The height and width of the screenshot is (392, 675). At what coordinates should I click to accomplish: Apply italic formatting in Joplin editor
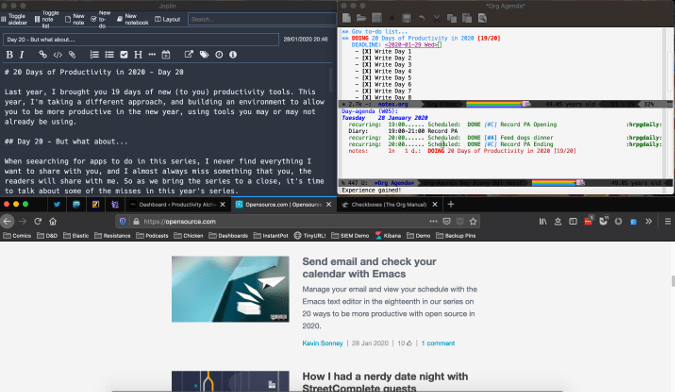point(22,55)
